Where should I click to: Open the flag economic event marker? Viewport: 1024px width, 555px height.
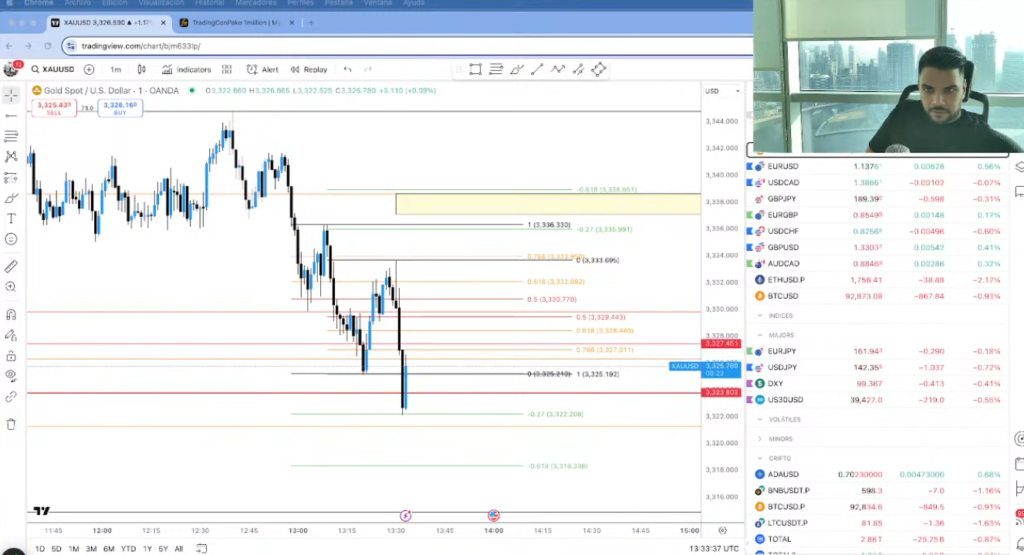click(494, 516)
